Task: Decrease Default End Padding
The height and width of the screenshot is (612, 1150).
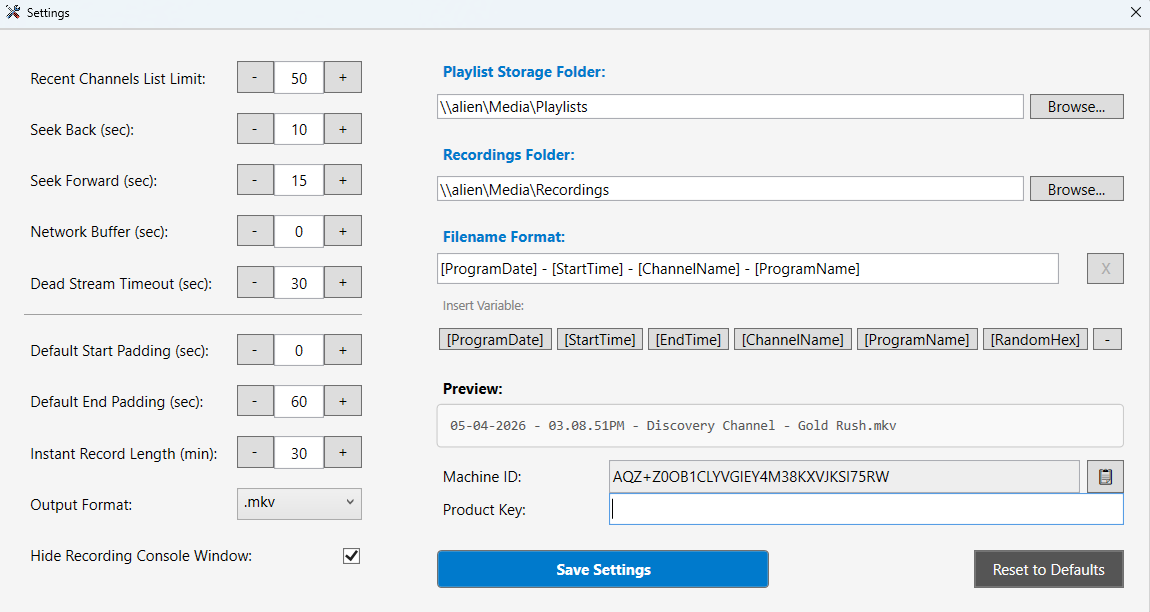Action: [255, 401]
